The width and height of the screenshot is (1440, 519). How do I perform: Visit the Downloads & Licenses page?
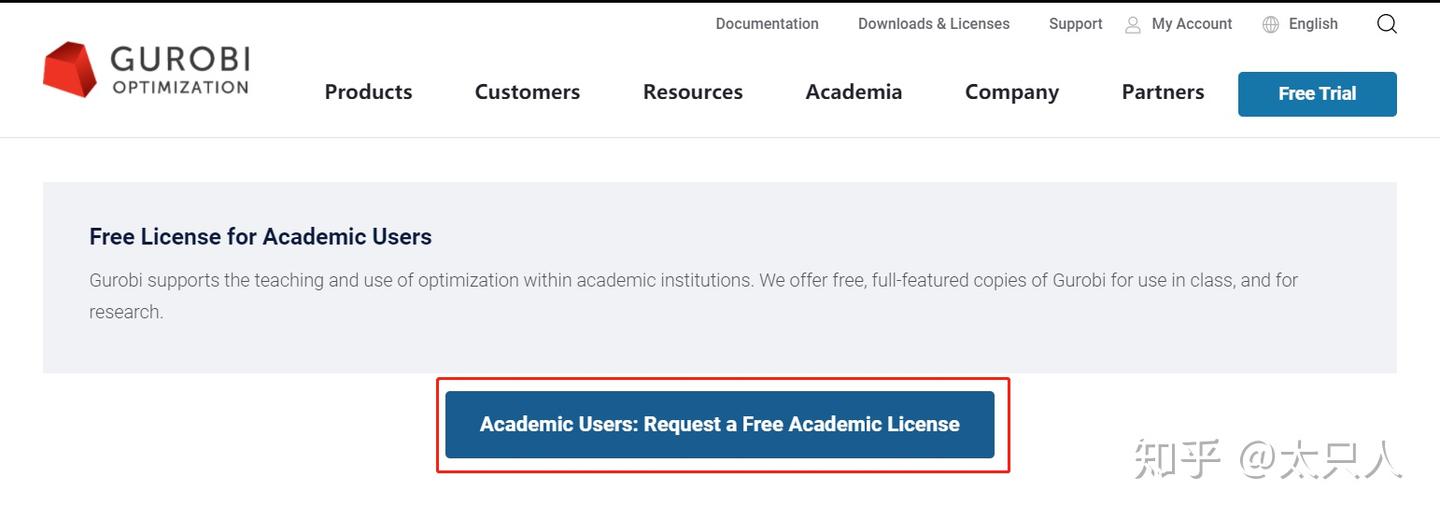(933, 24)
